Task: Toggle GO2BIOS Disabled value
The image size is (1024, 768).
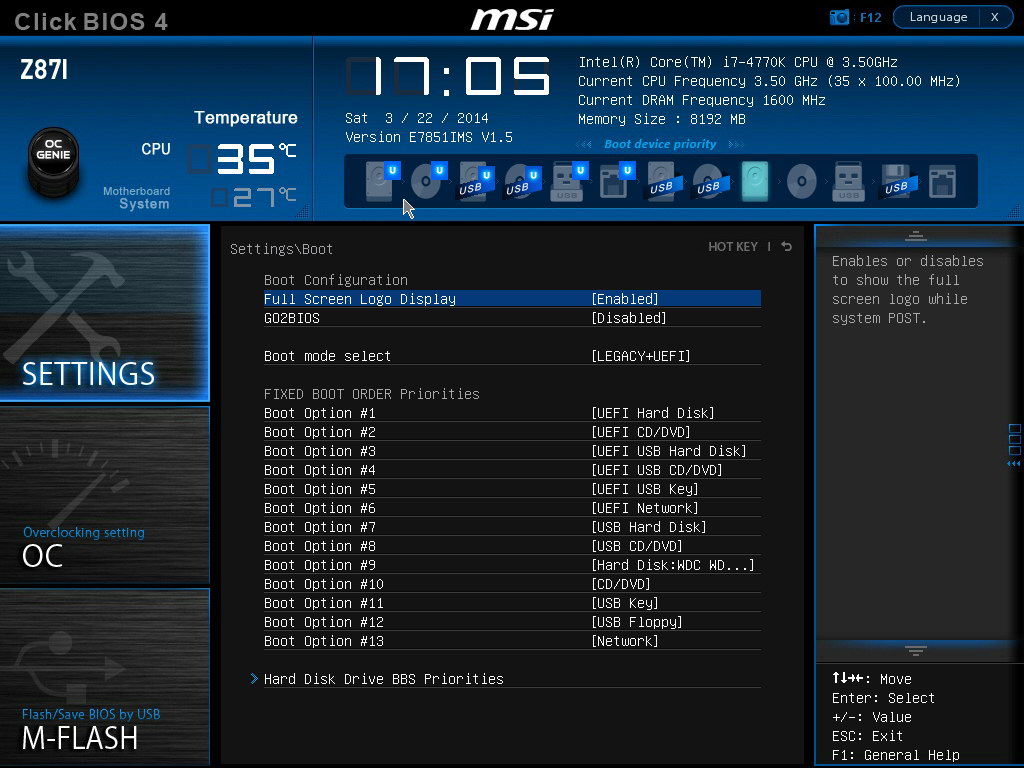Action: [628, 318]
